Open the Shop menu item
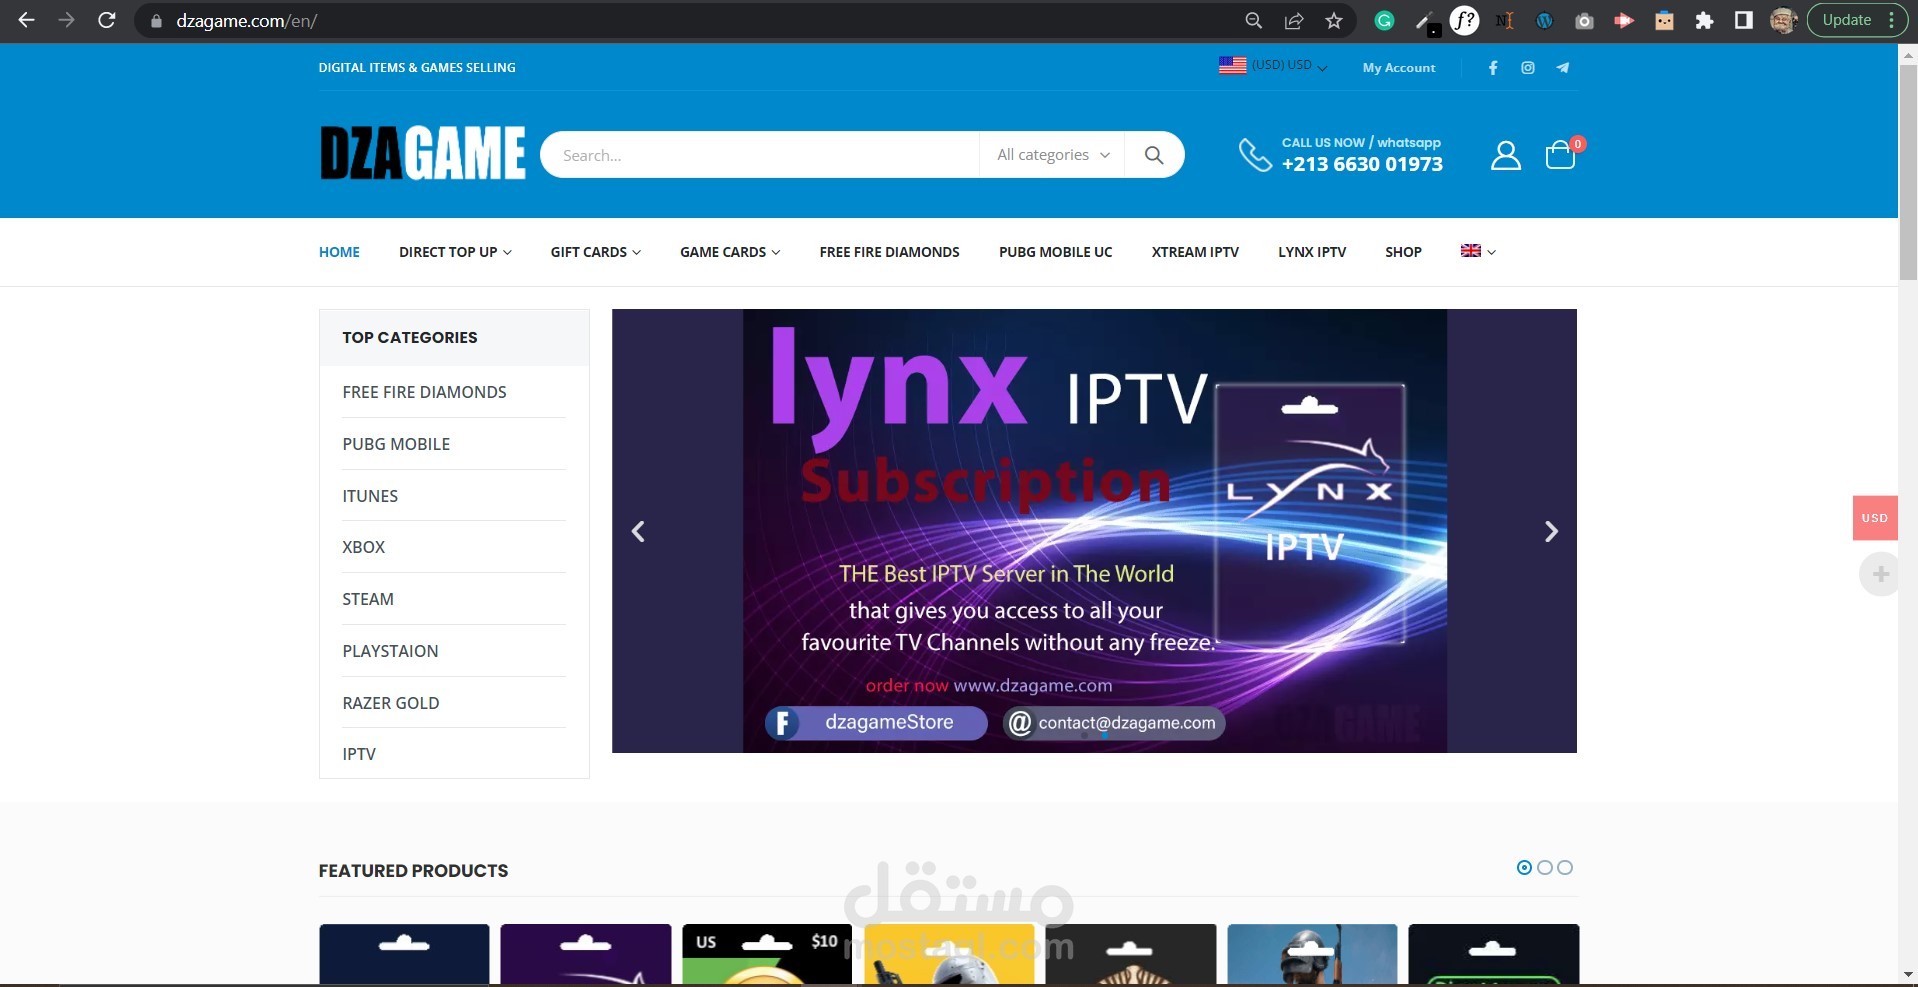Image resolution: width=1918 pixels, height=987 pixels. point(1403,252)
